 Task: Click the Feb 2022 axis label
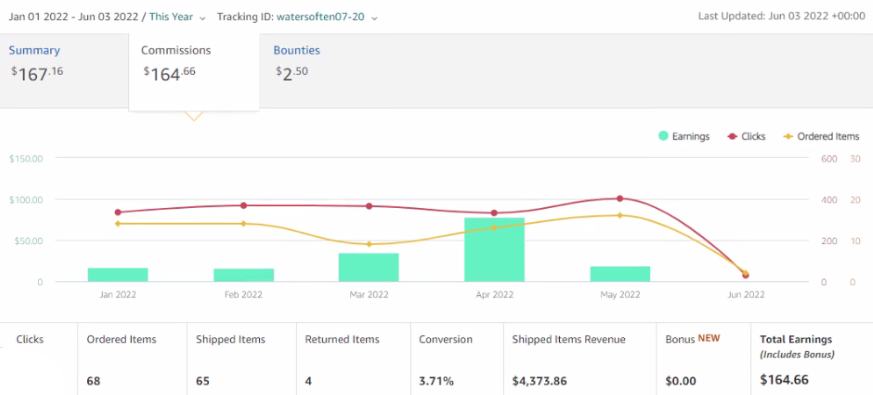[x=244, y=295]
